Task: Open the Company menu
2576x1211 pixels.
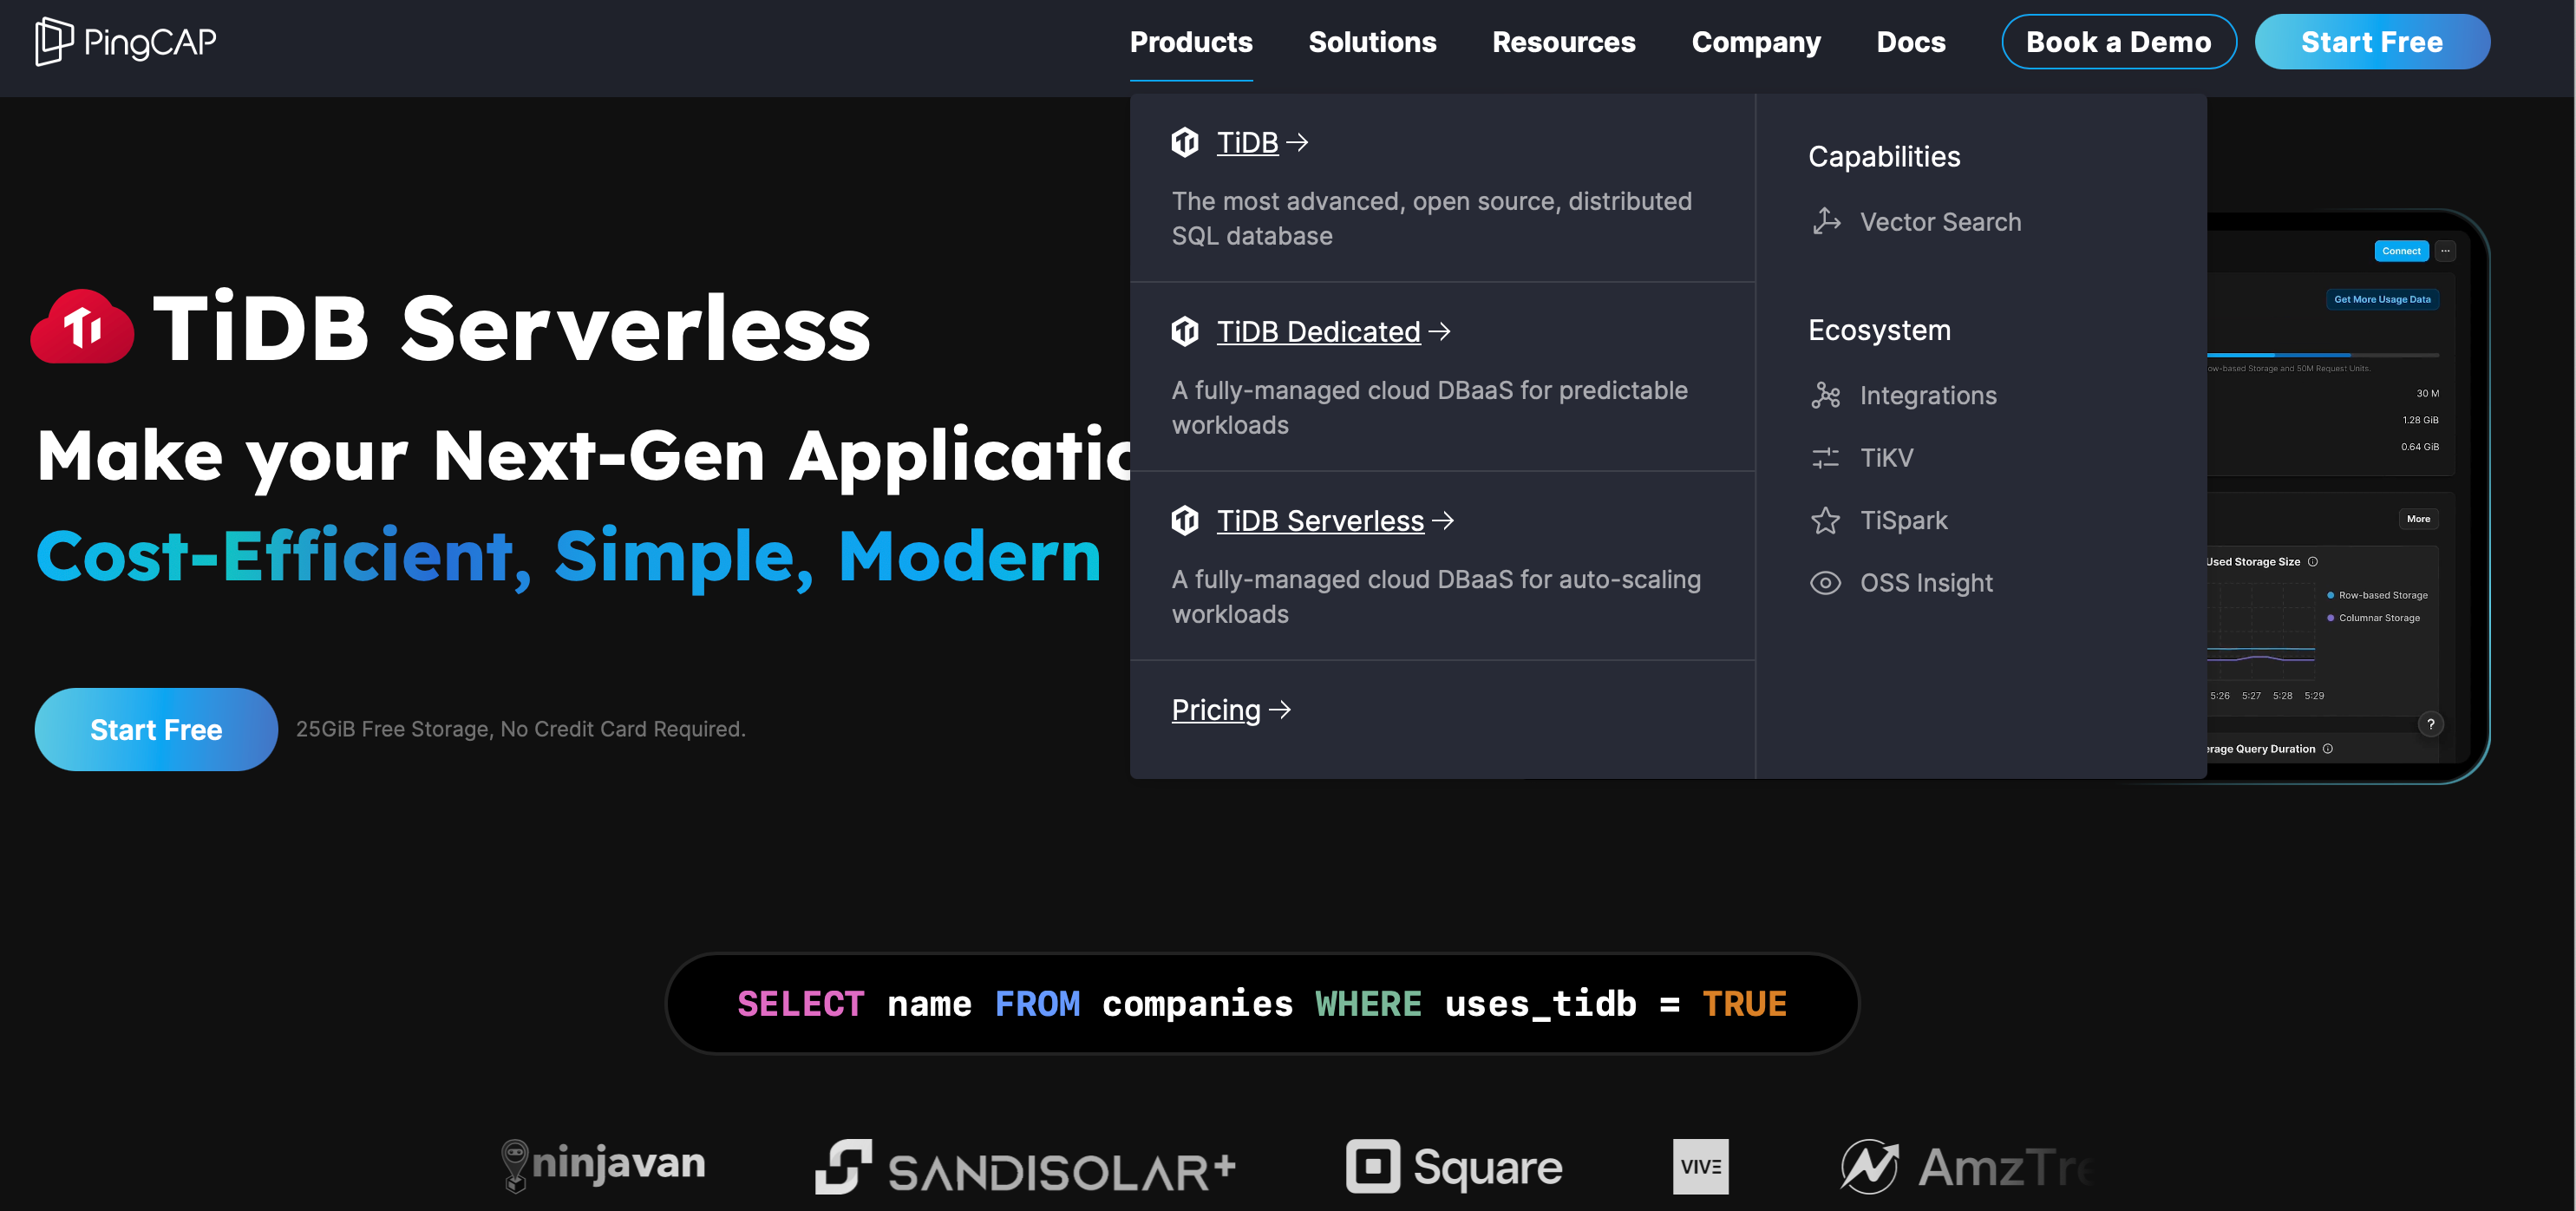Action: point(1756,42)
